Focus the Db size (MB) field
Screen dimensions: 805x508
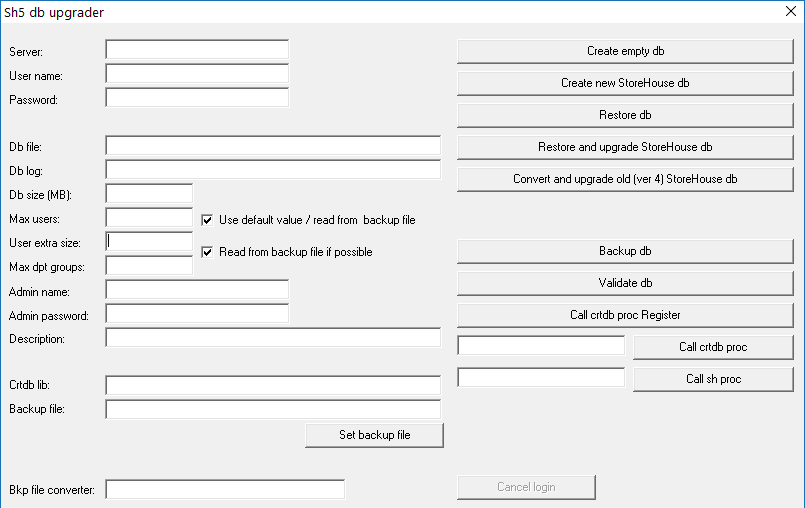pos(149,194)
